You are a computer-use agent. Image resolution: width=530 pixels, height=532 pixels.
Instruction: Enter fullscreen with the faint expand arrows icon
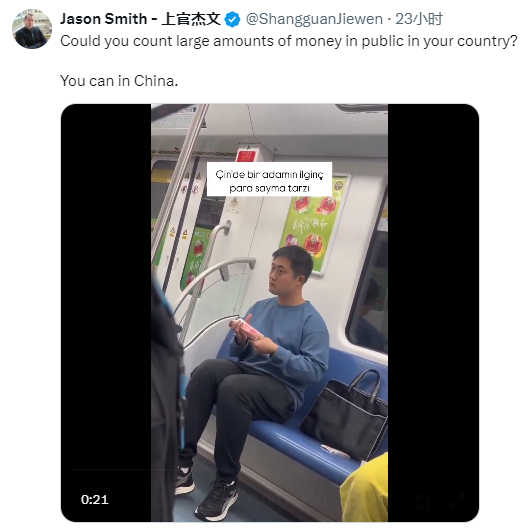pos(457,500)
